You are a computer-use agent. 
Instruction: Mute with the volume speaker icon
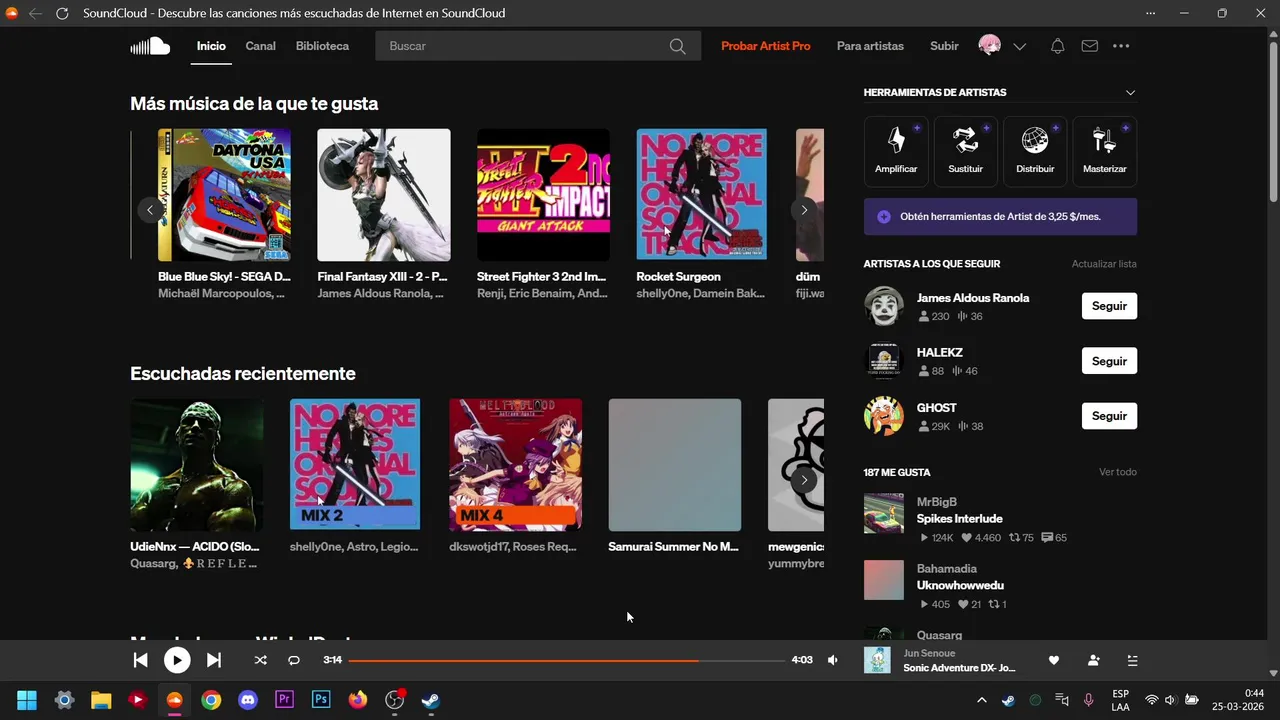833,660
